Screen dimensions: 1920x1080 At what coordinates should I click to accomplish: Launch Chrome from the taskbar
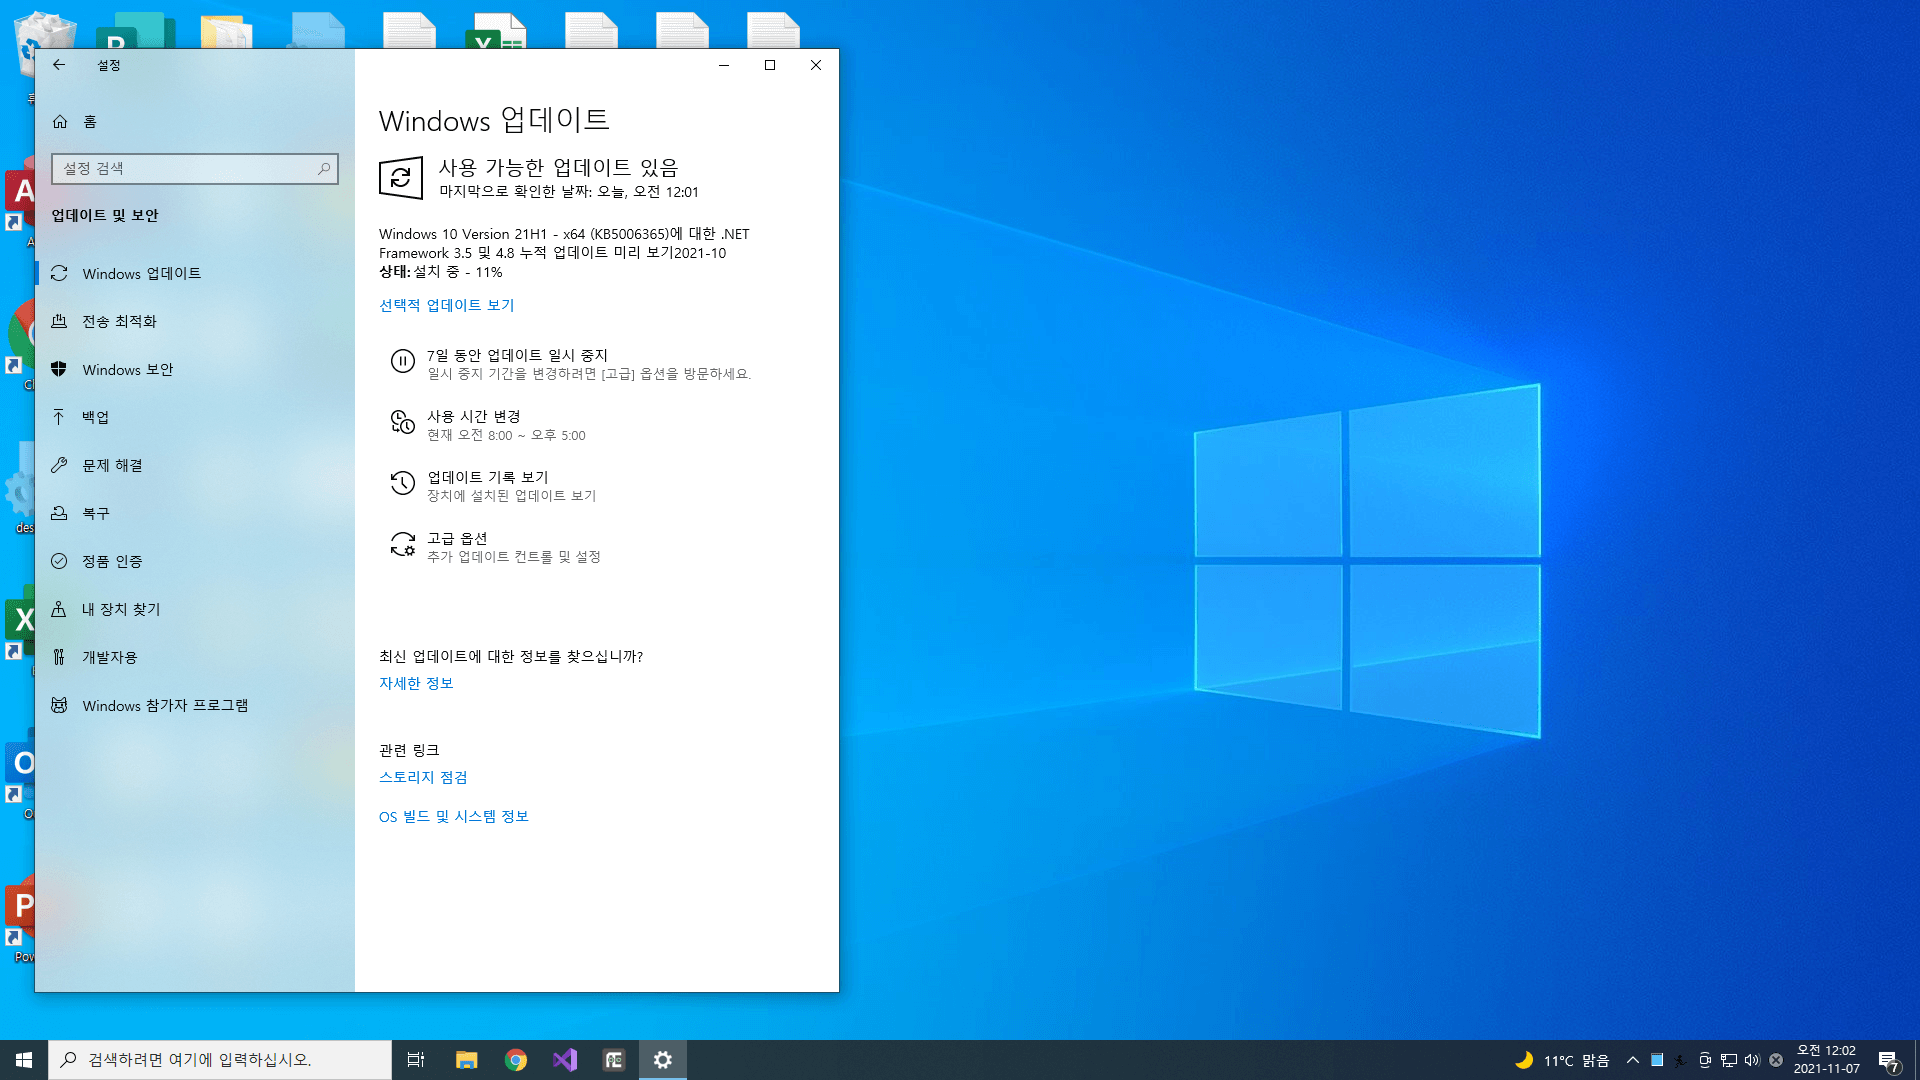[515, 1060]
